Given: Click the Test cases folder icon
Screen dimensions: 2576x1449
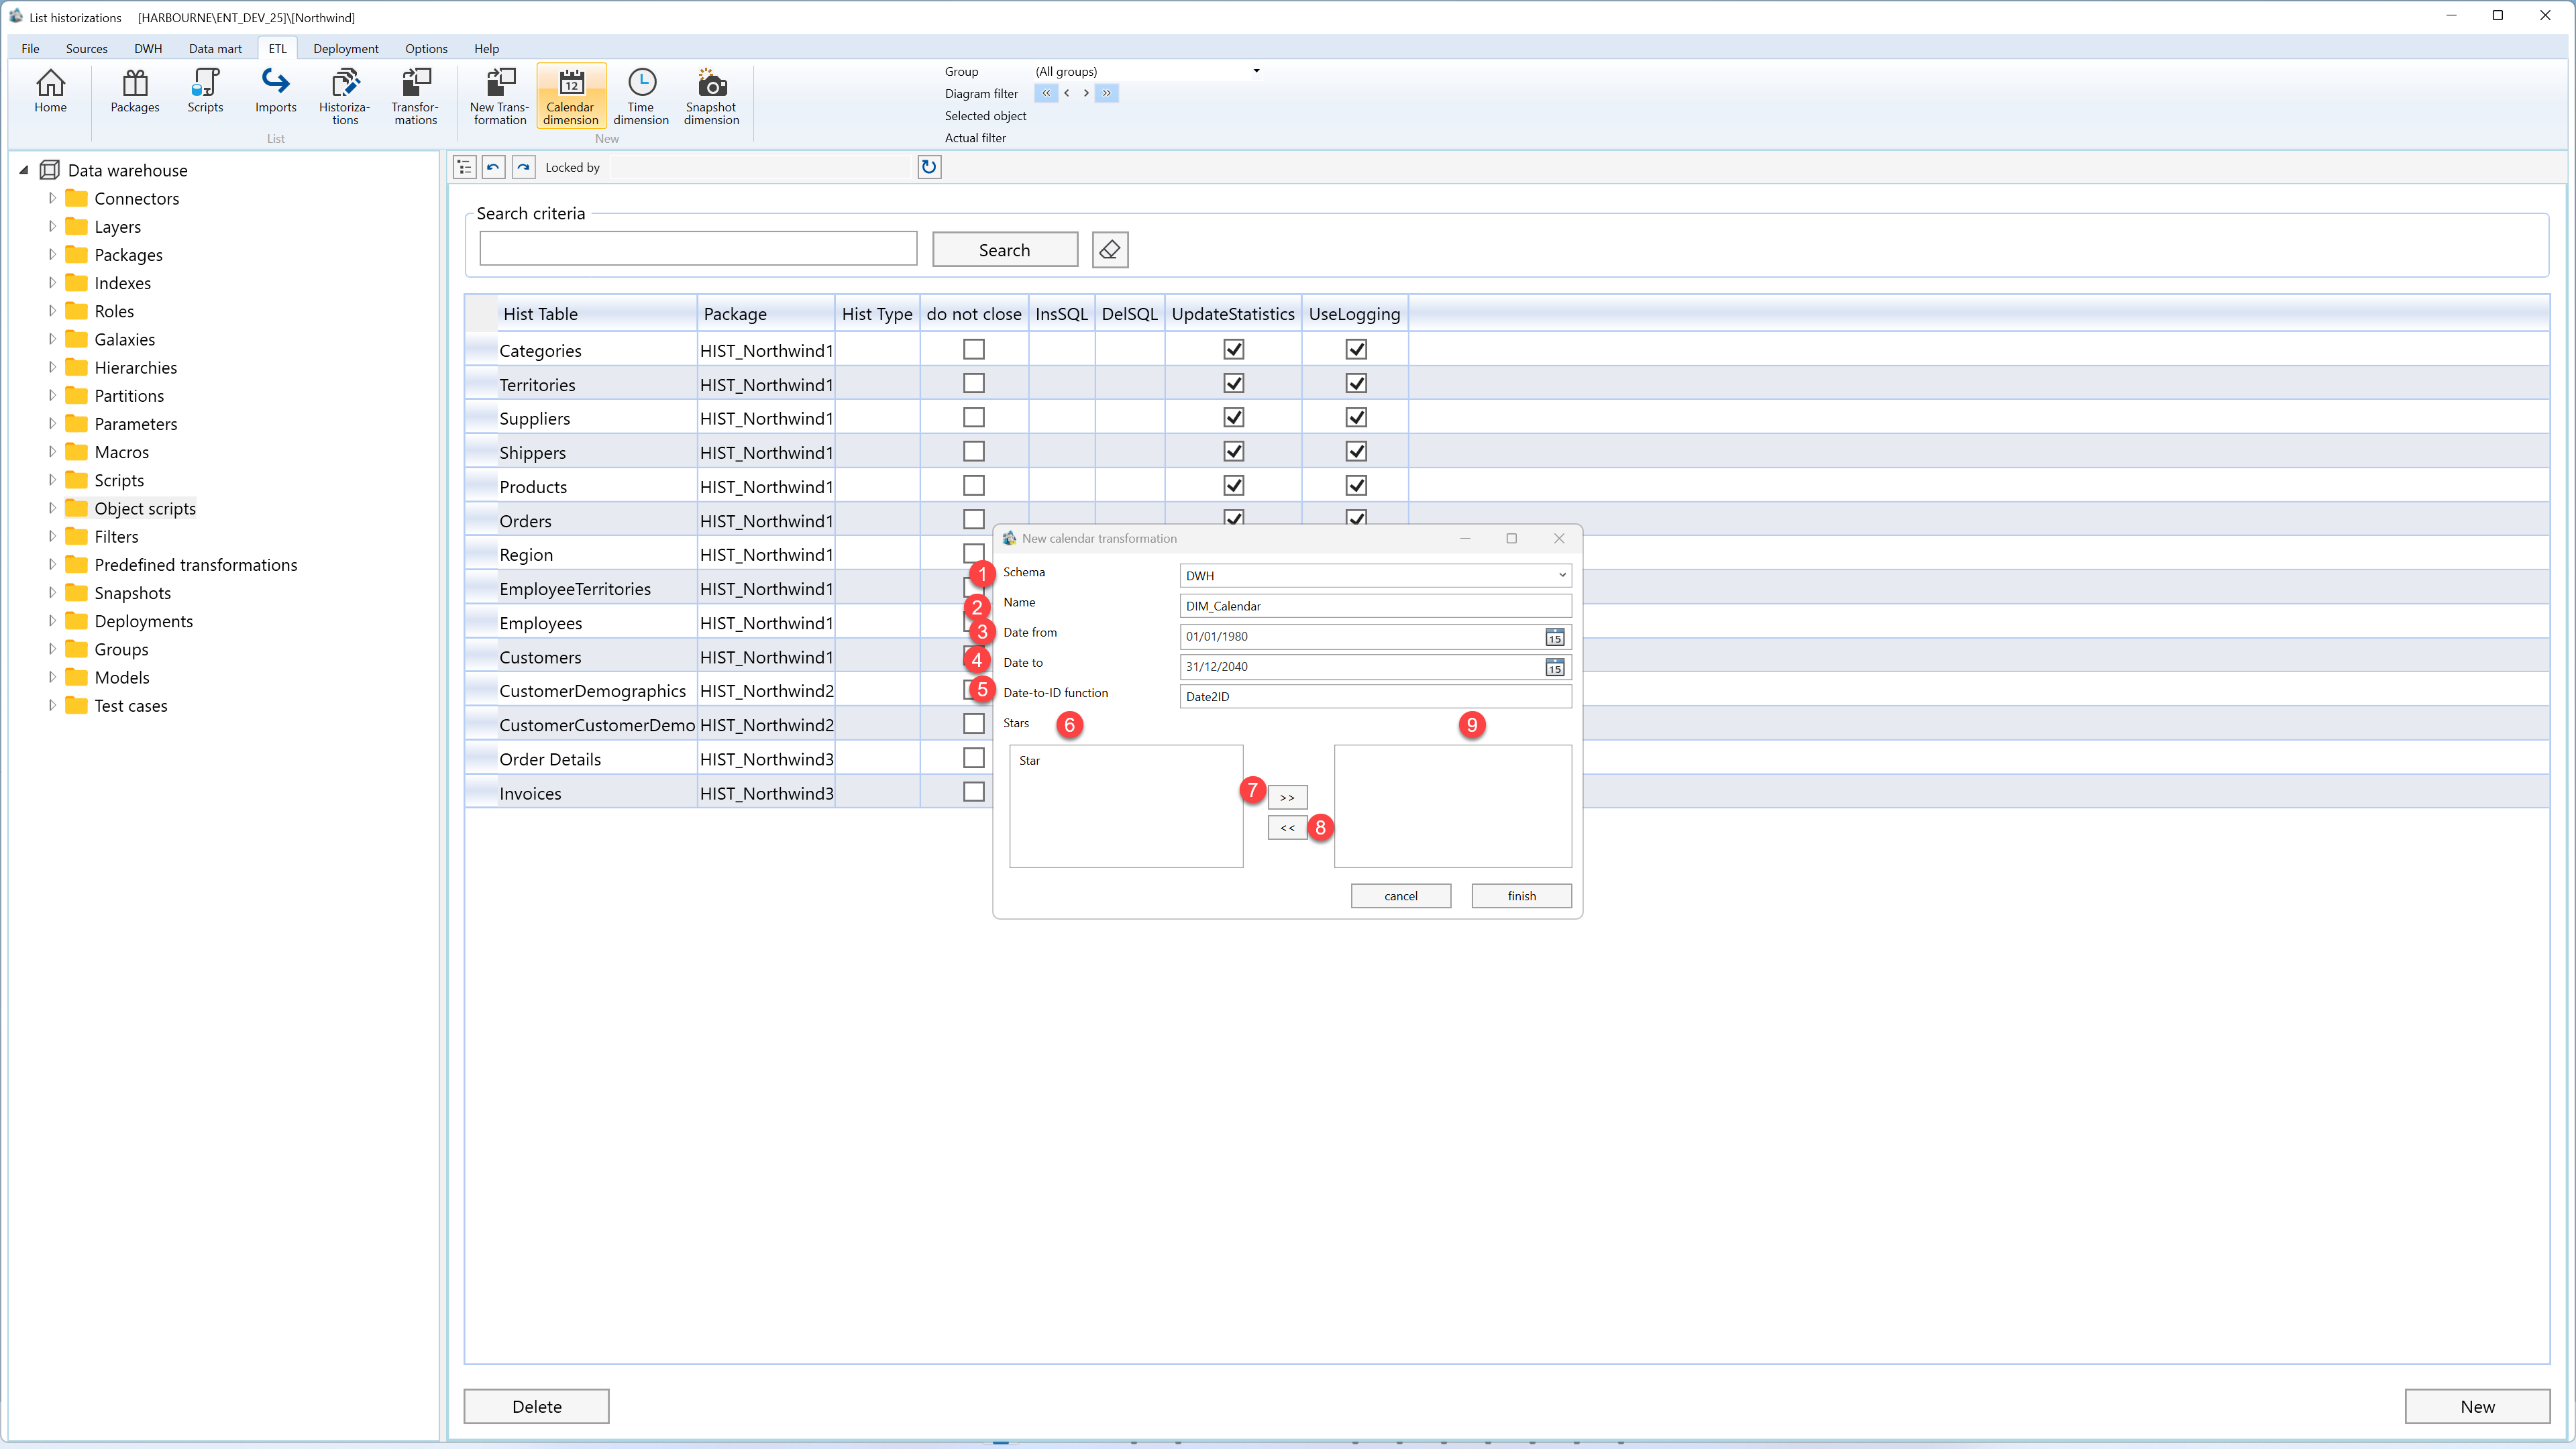Looking at the screenshot, I should (76, 705).
